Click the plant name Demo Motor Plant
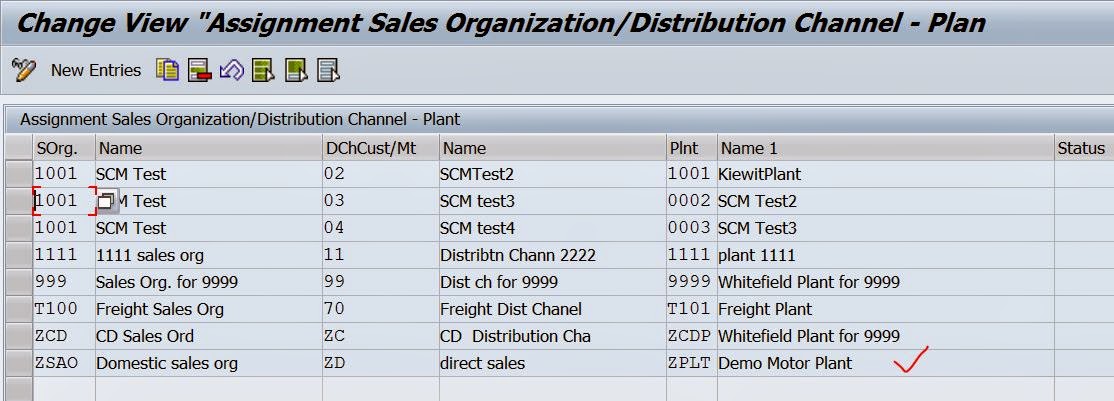Viewport: 1114px width, 401px height. coord(785,363)
